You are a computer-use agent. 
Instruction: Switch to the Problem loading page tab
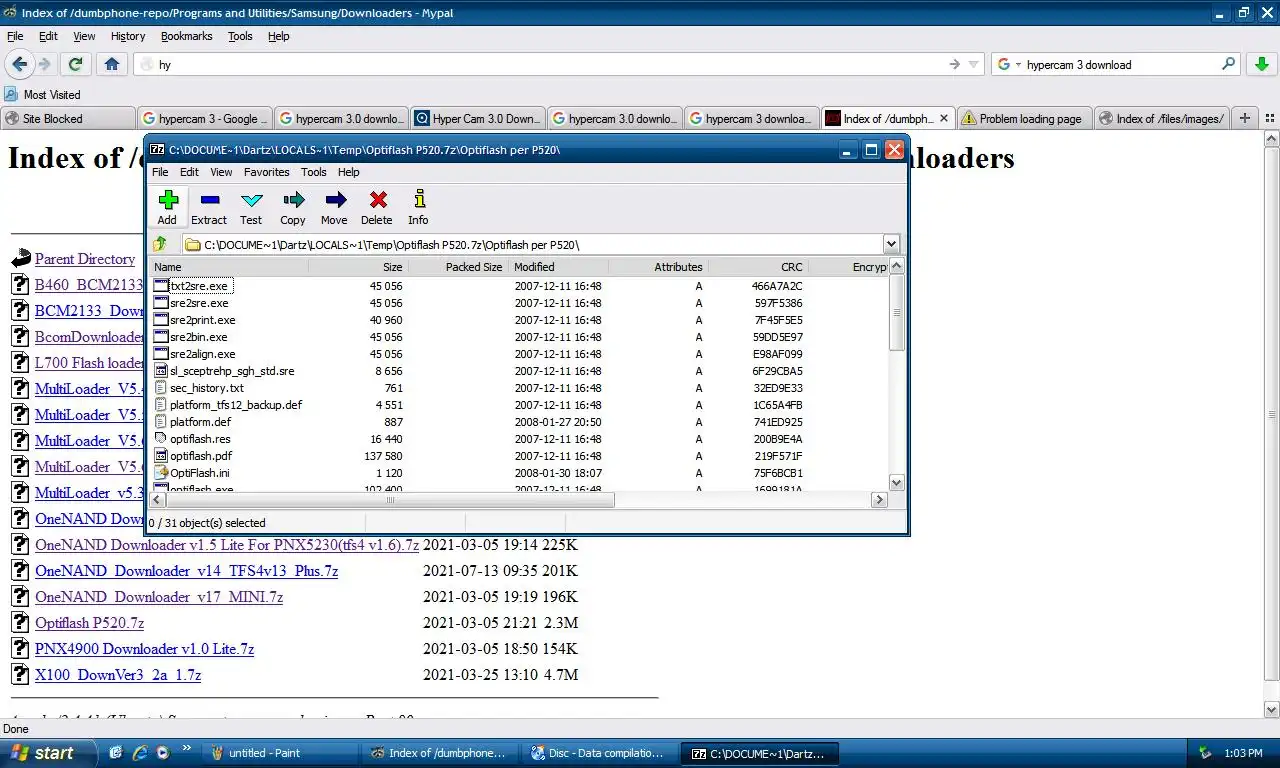pos(1023,118)
